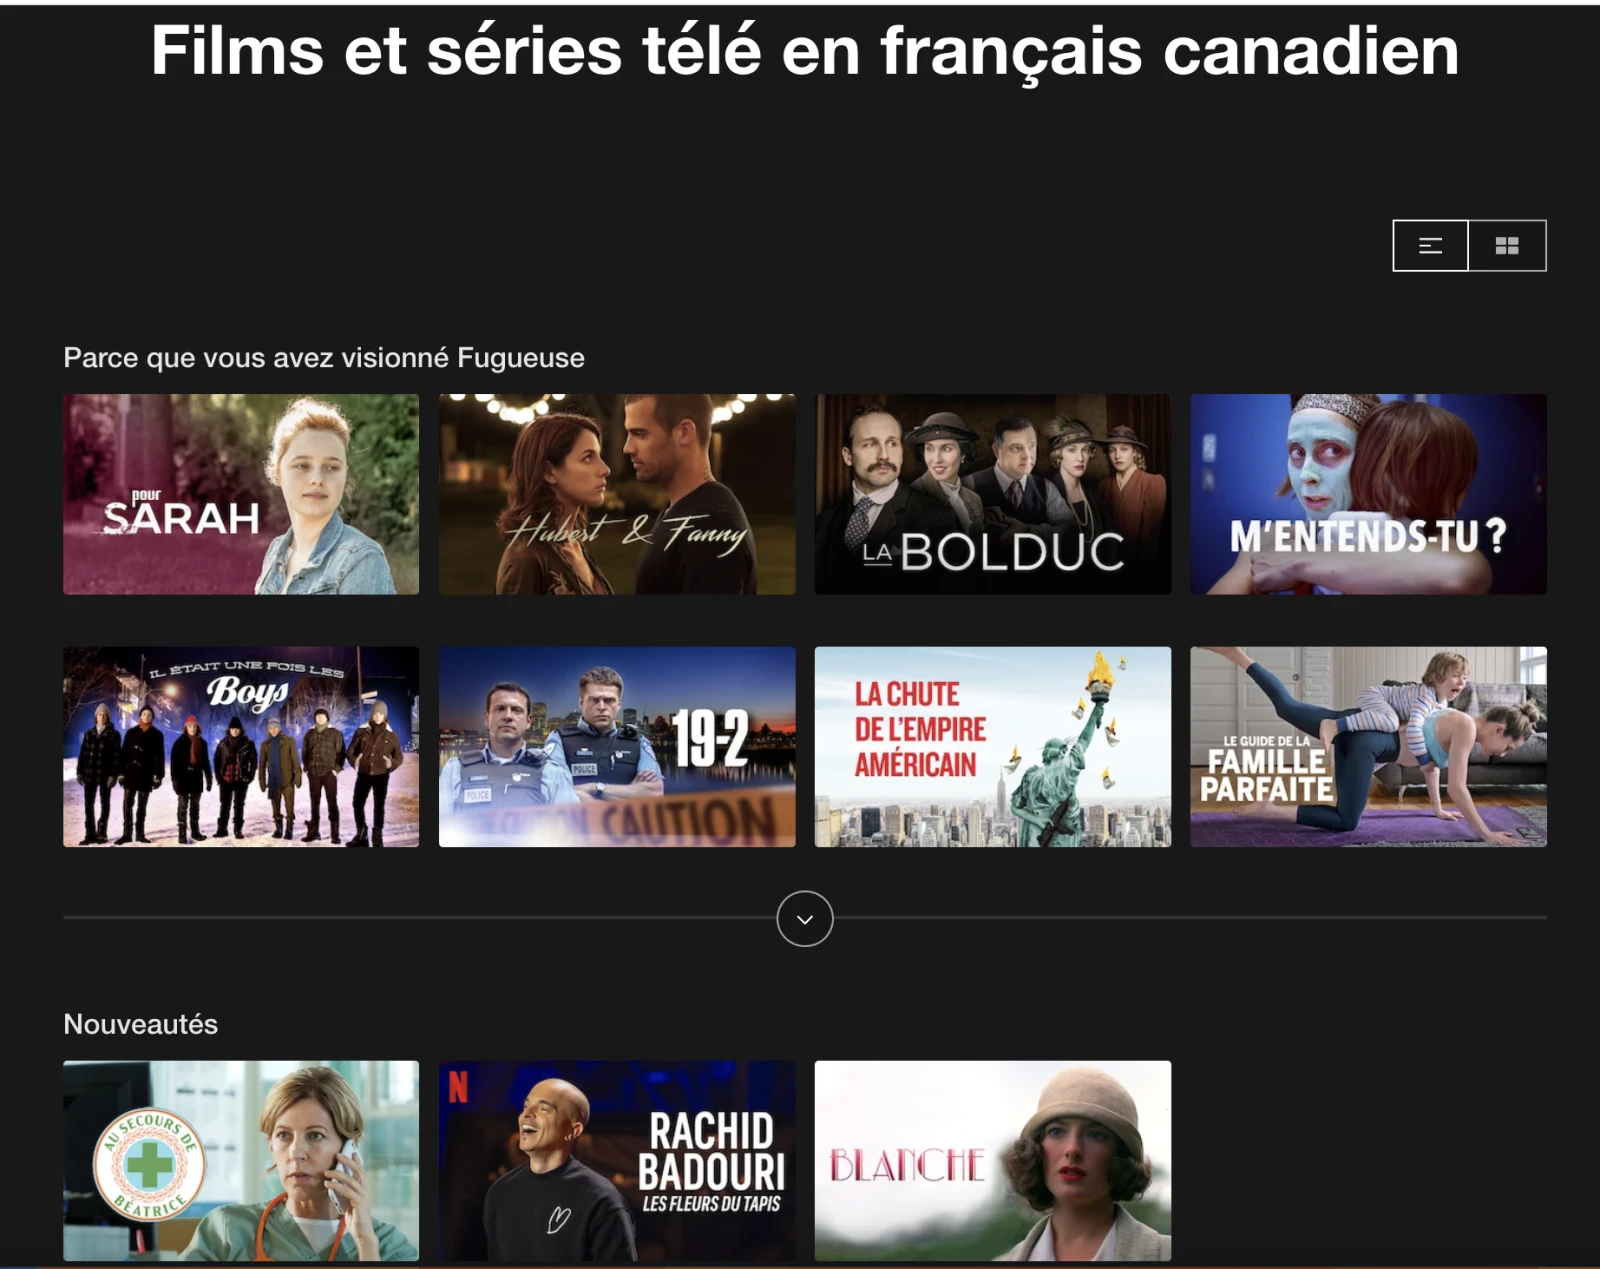Open Au secours de Béatrice title
This screenshot has height=1269, width=1600.
[x=241, y=1161]
